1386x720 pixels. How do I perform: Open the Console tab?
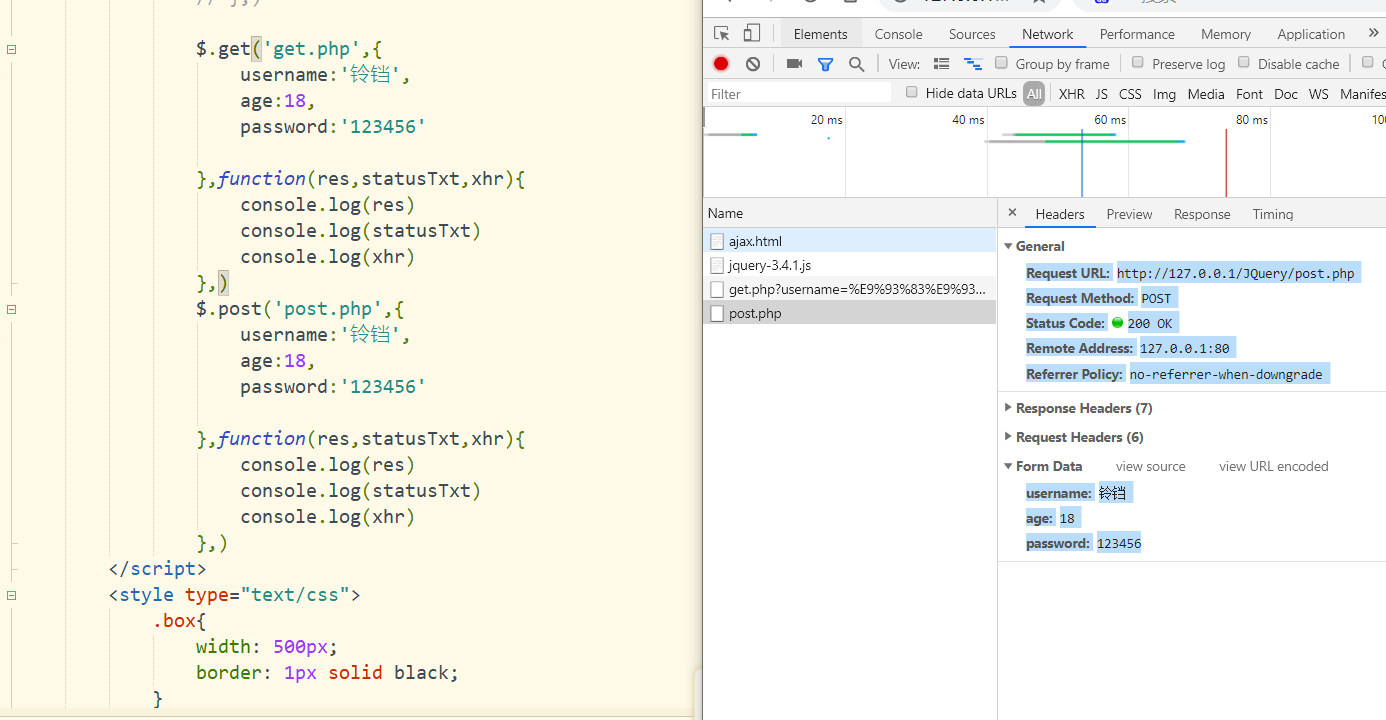[x=898, y=34]
